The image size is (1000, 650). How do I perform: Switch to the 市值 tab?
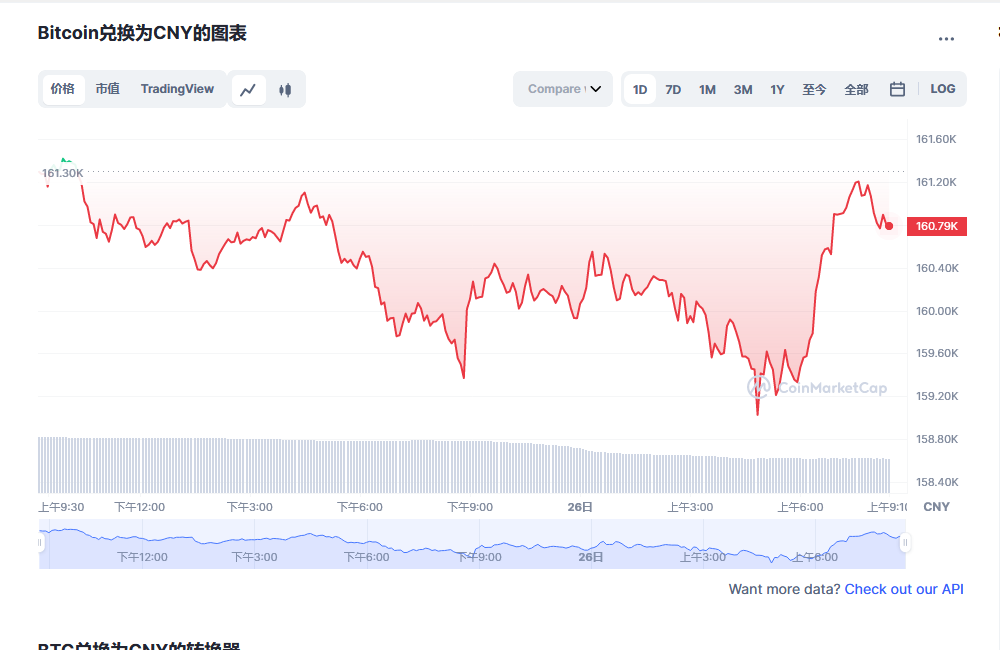(107, 89)
